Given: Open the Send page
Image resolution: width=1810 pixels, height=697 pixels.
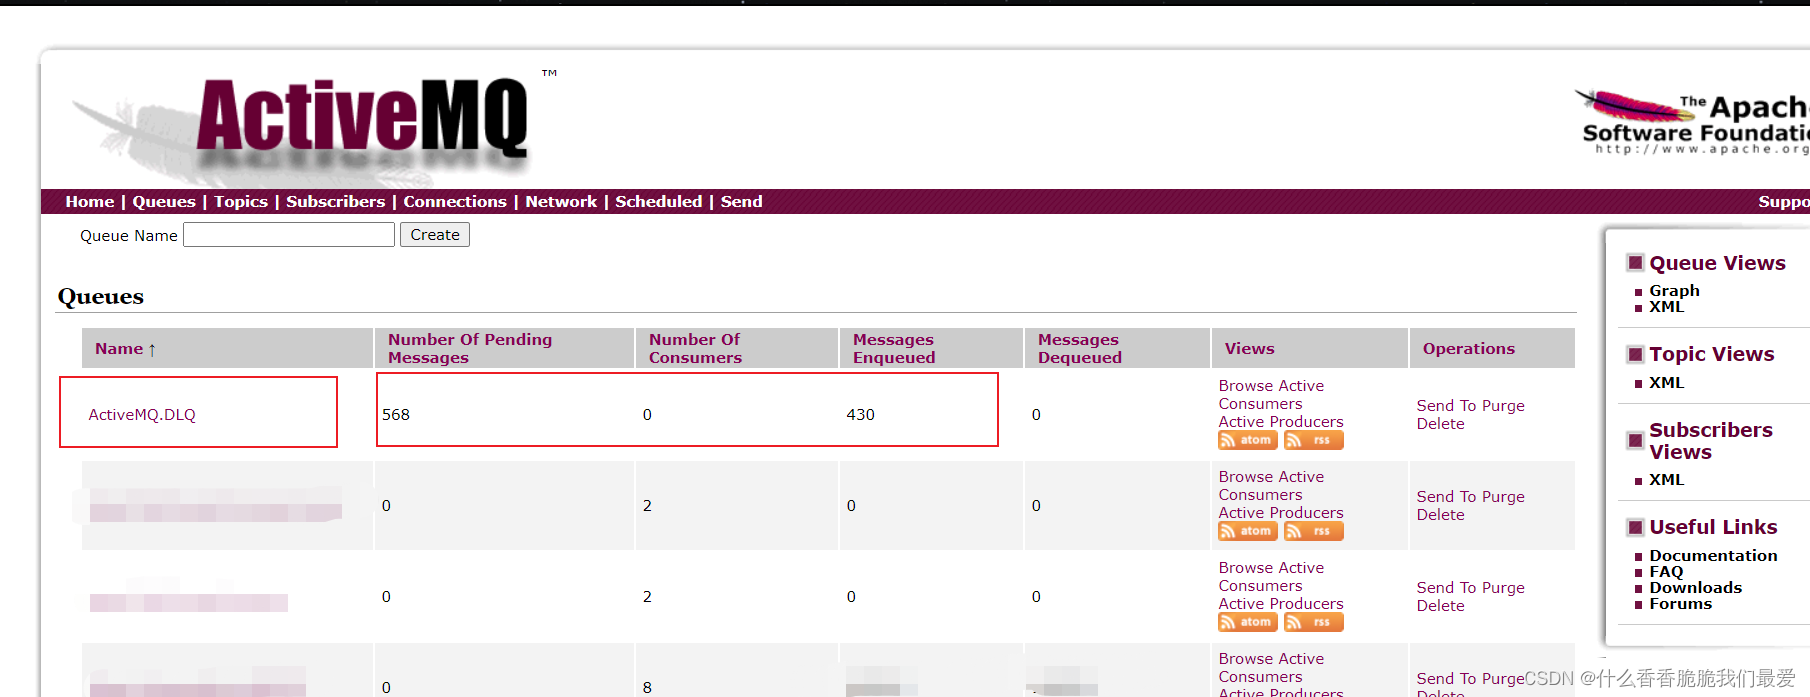Looking at the screenshot, I should [x=741, y=201].
